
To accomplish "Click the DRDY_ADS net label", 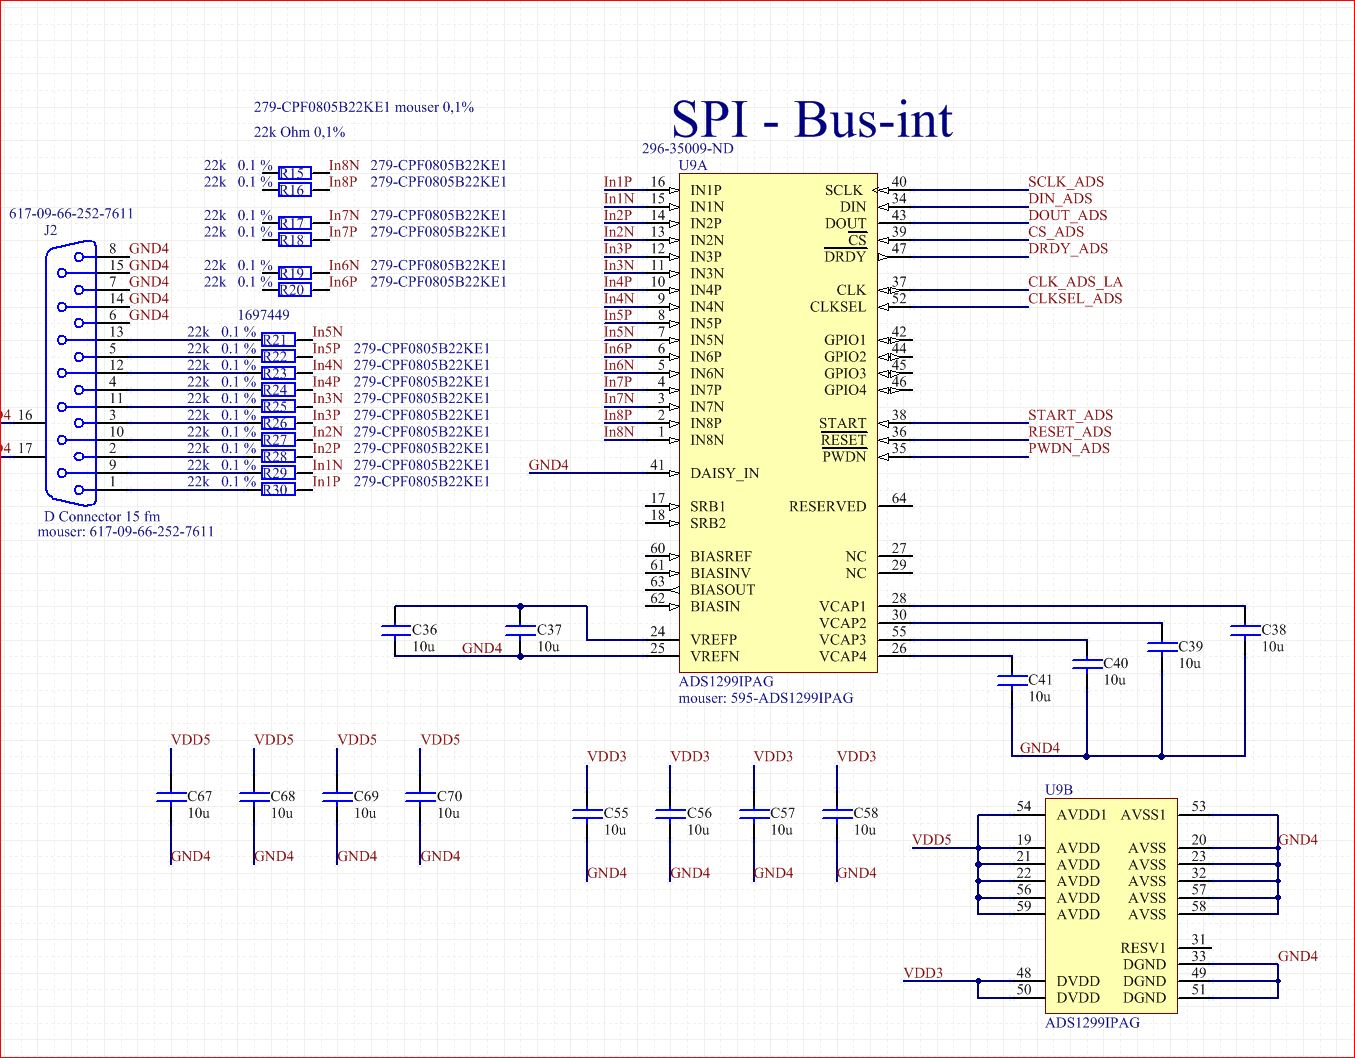I will (x=1068, y=248).
